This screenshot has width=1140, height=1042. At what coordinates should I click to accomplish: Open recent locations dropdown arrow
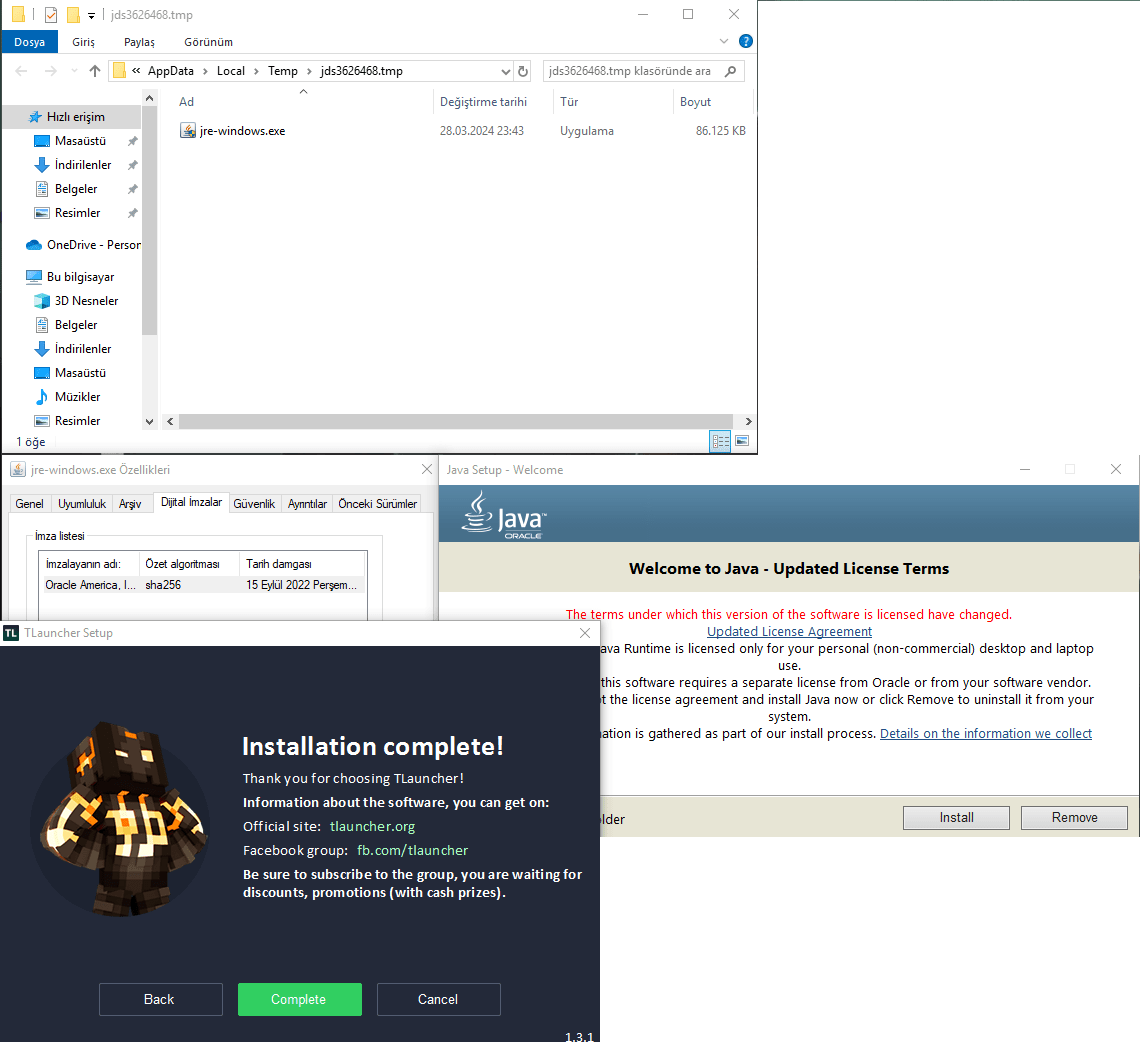(74, 71)
